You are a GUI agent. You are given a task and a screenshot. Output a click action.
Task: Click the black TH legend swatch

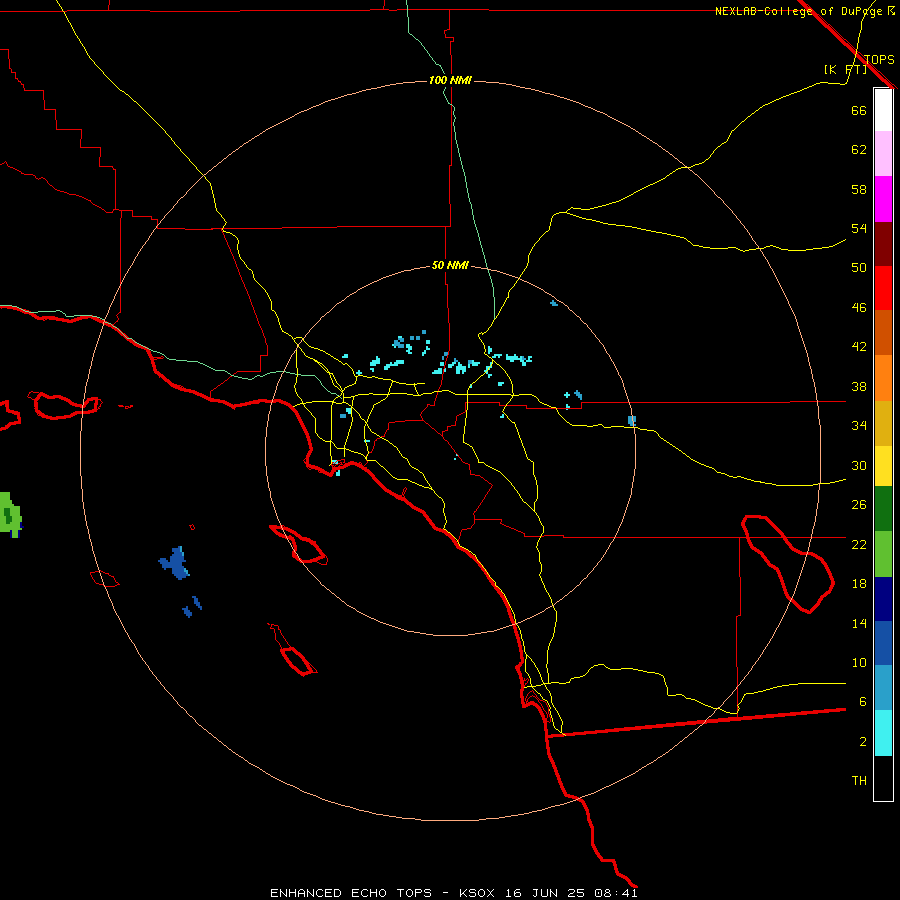(883, 778)
